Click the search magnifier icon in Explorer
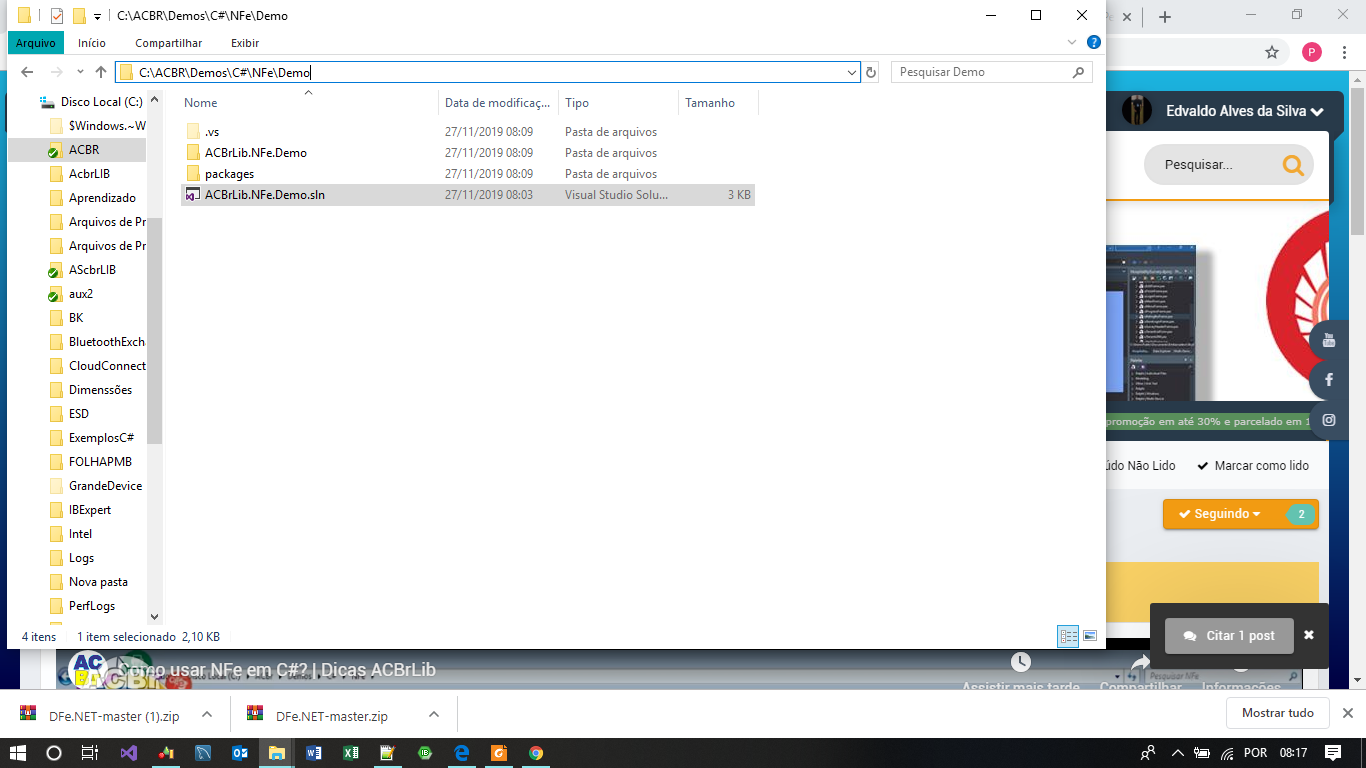The height and width of the screenshot is (768, 1366). point(1078,72)
